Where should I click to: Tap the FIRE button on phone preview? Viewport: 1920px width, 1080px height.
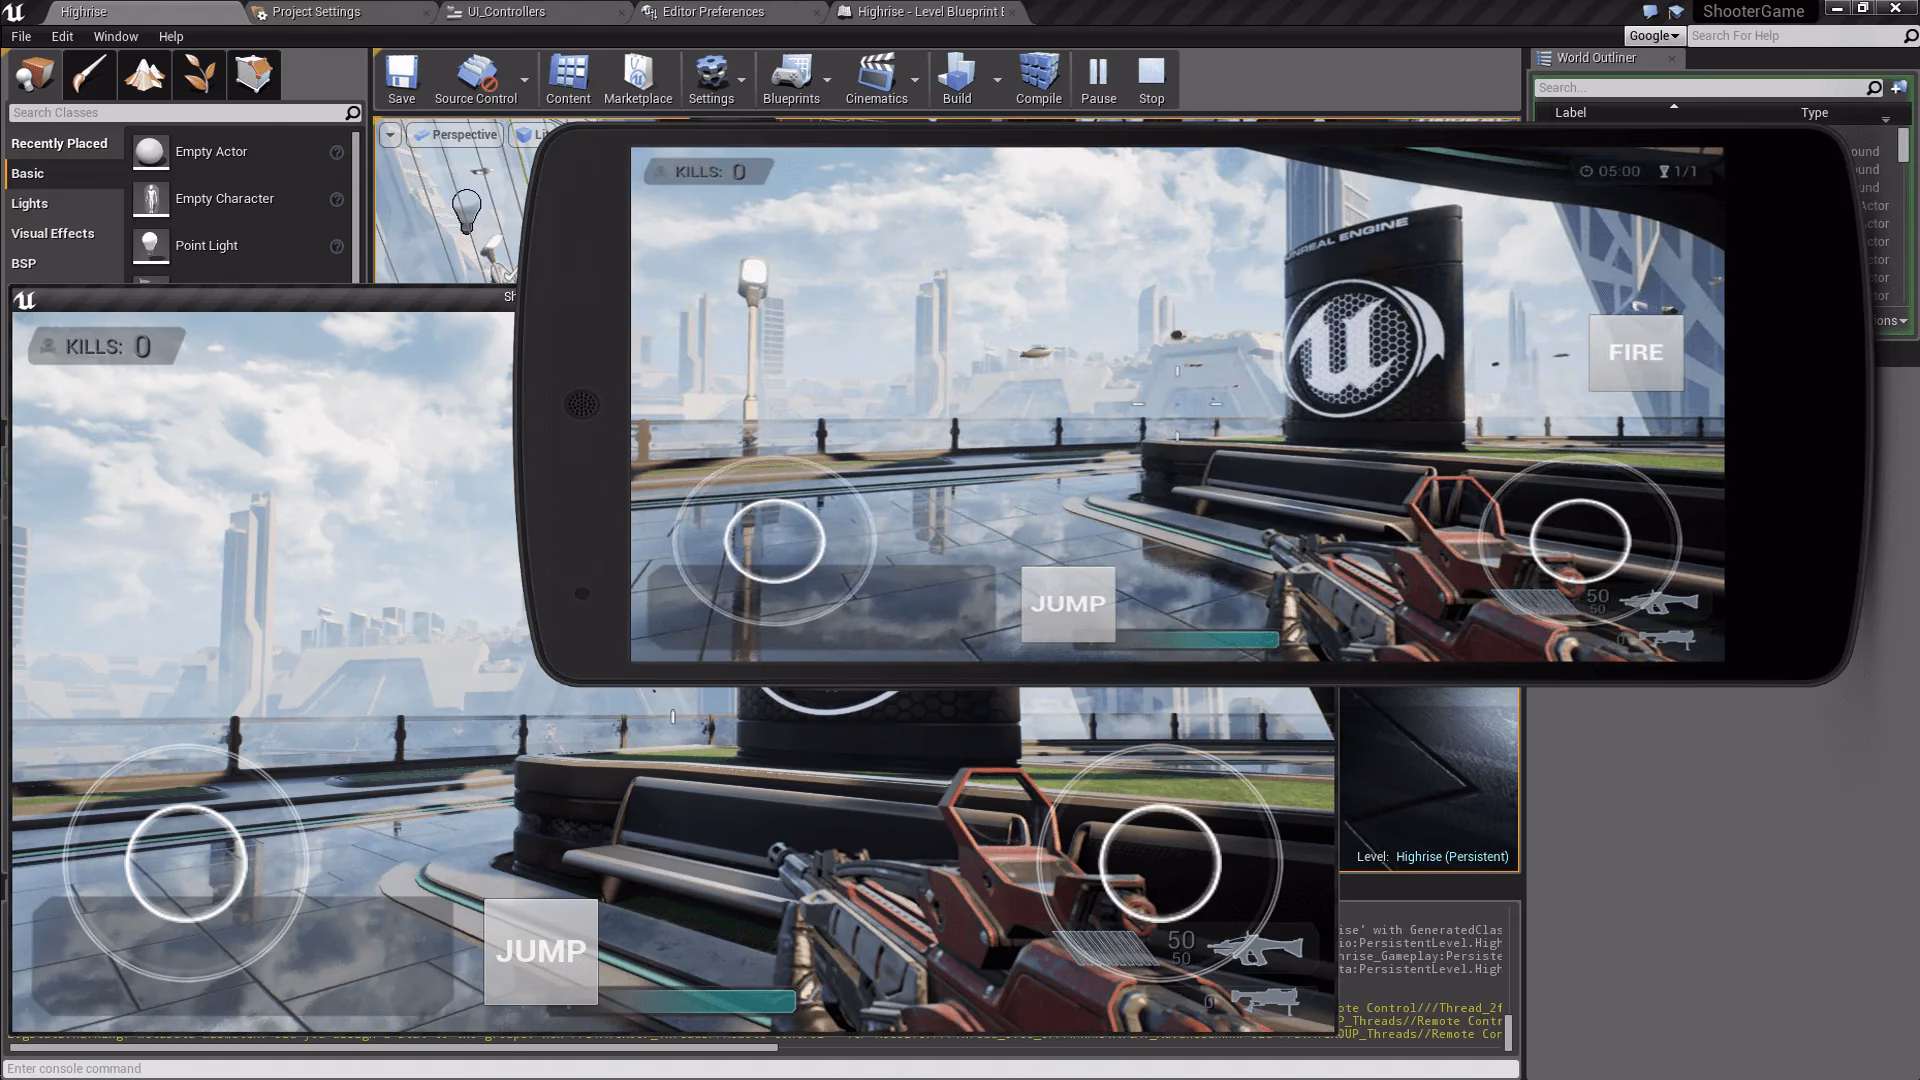pos(1636,353)
